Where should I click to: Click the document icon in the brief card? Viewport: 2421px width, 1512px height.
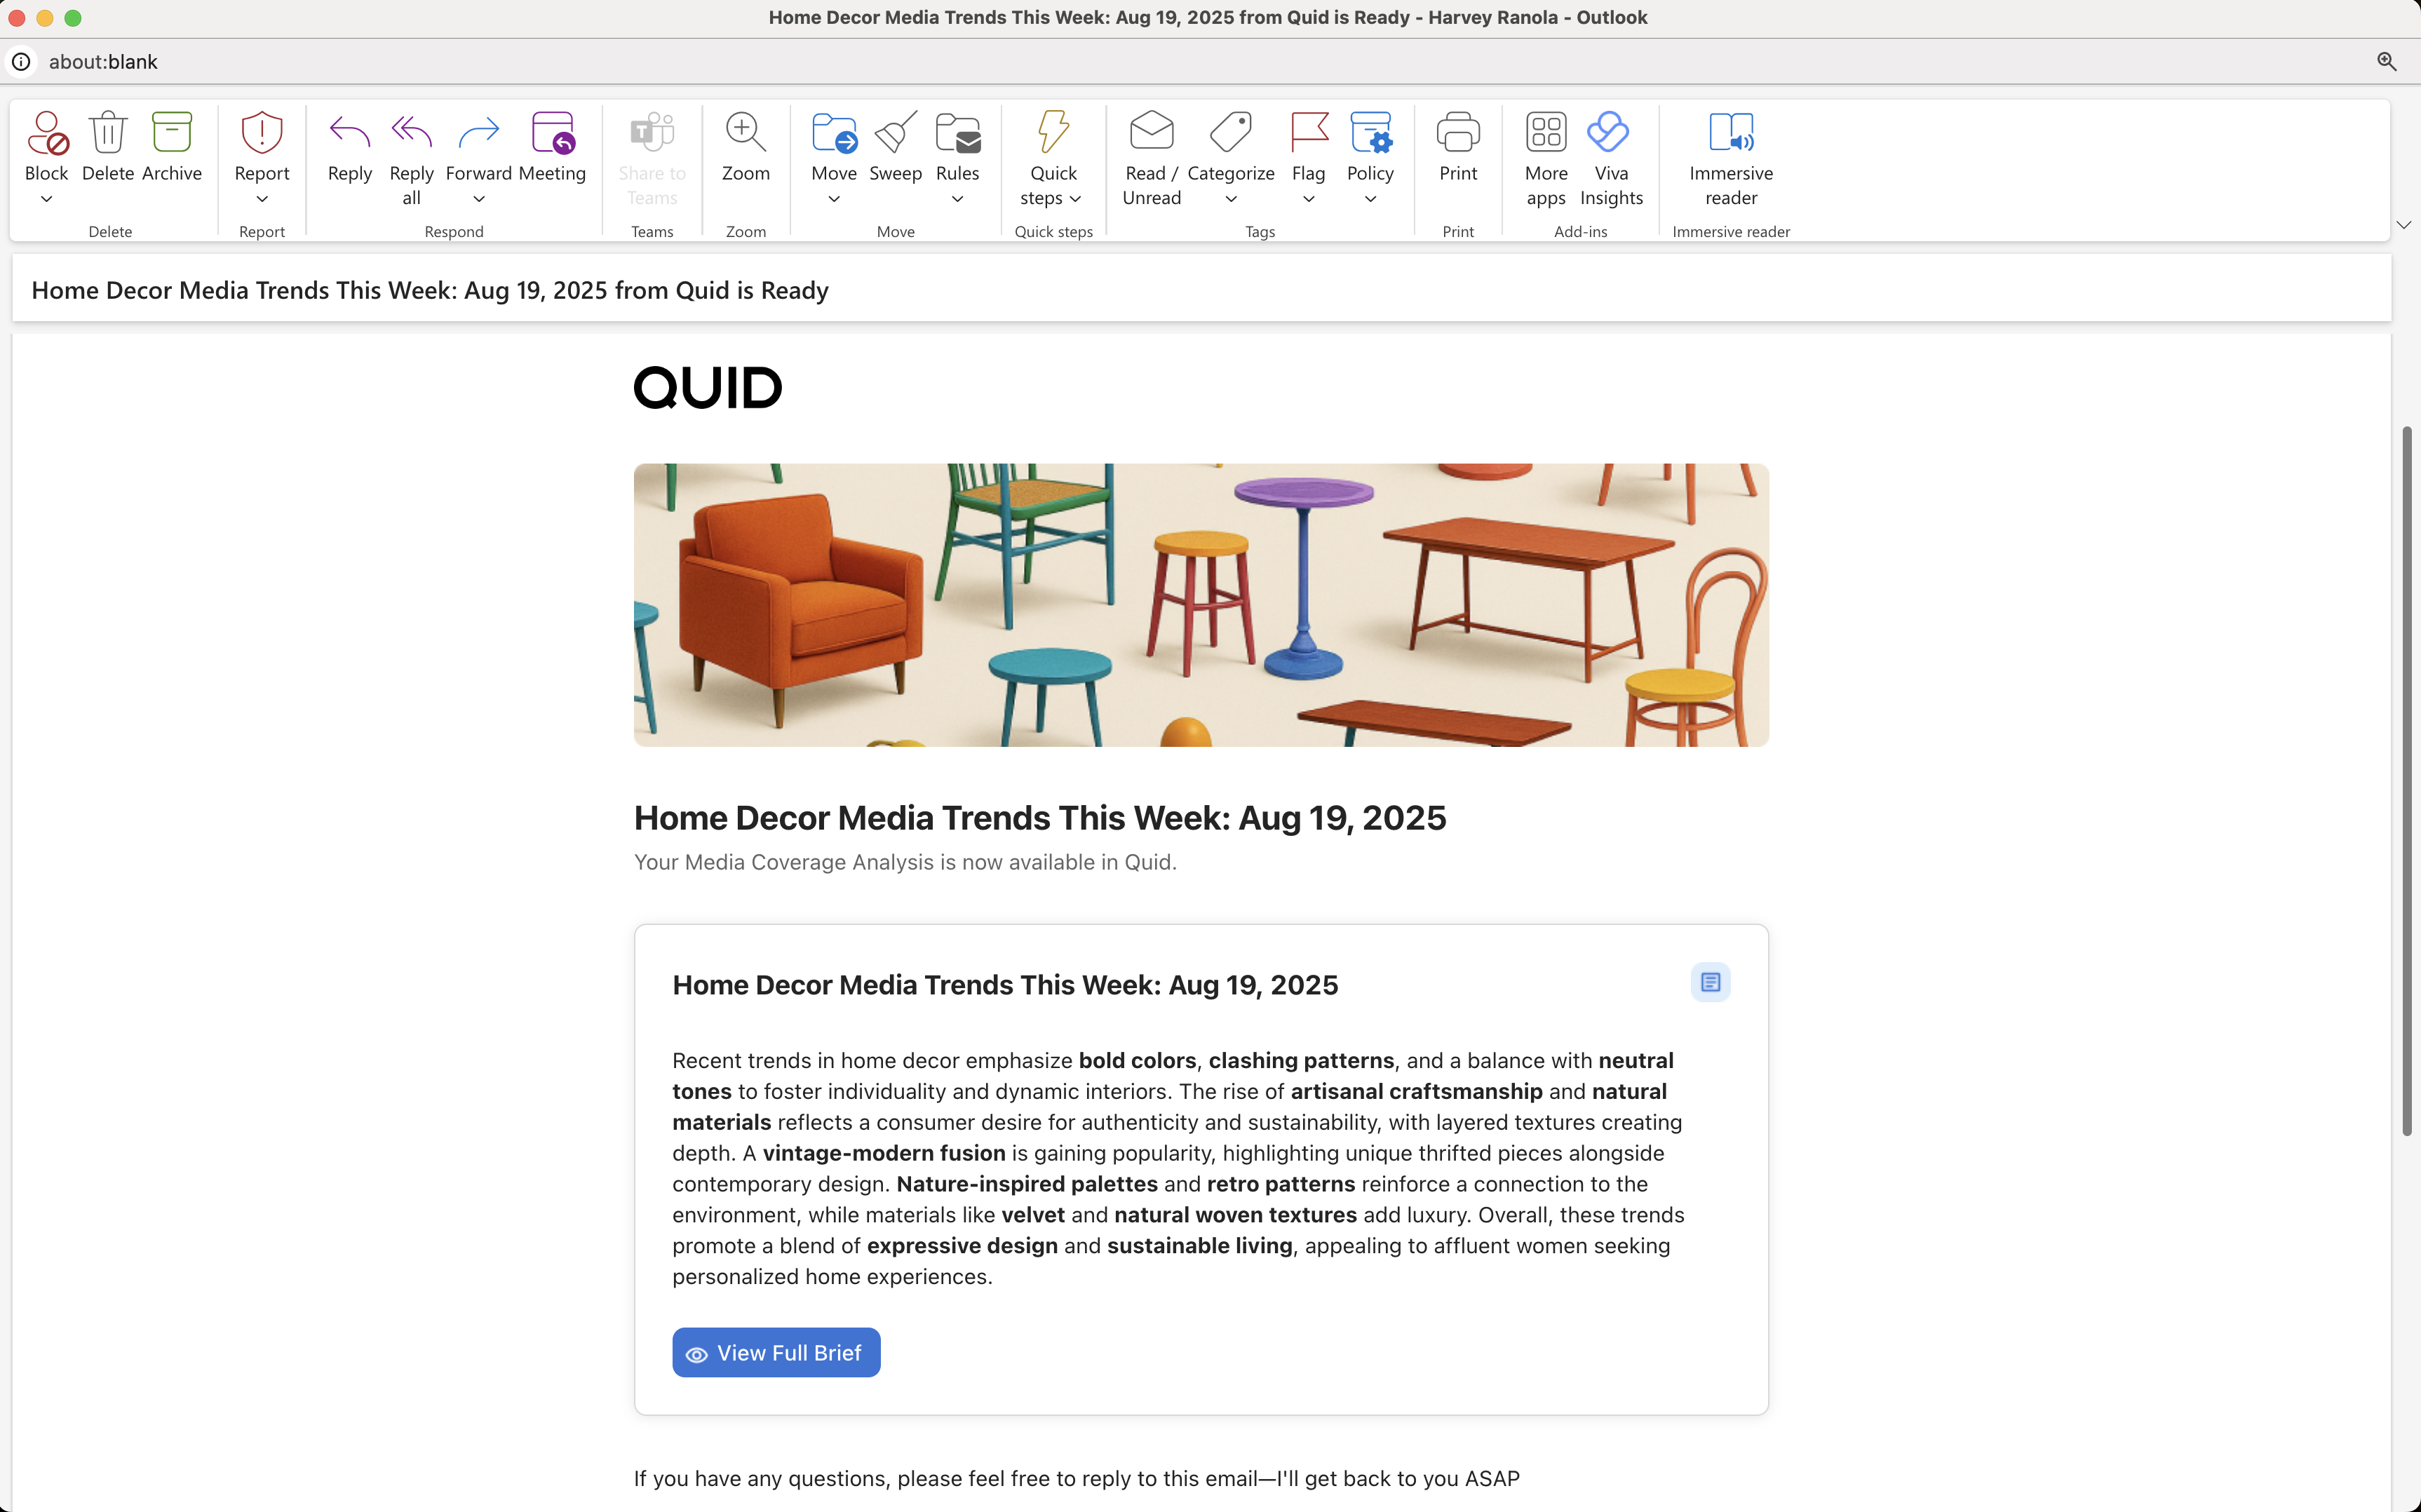tap(1710, 982)
